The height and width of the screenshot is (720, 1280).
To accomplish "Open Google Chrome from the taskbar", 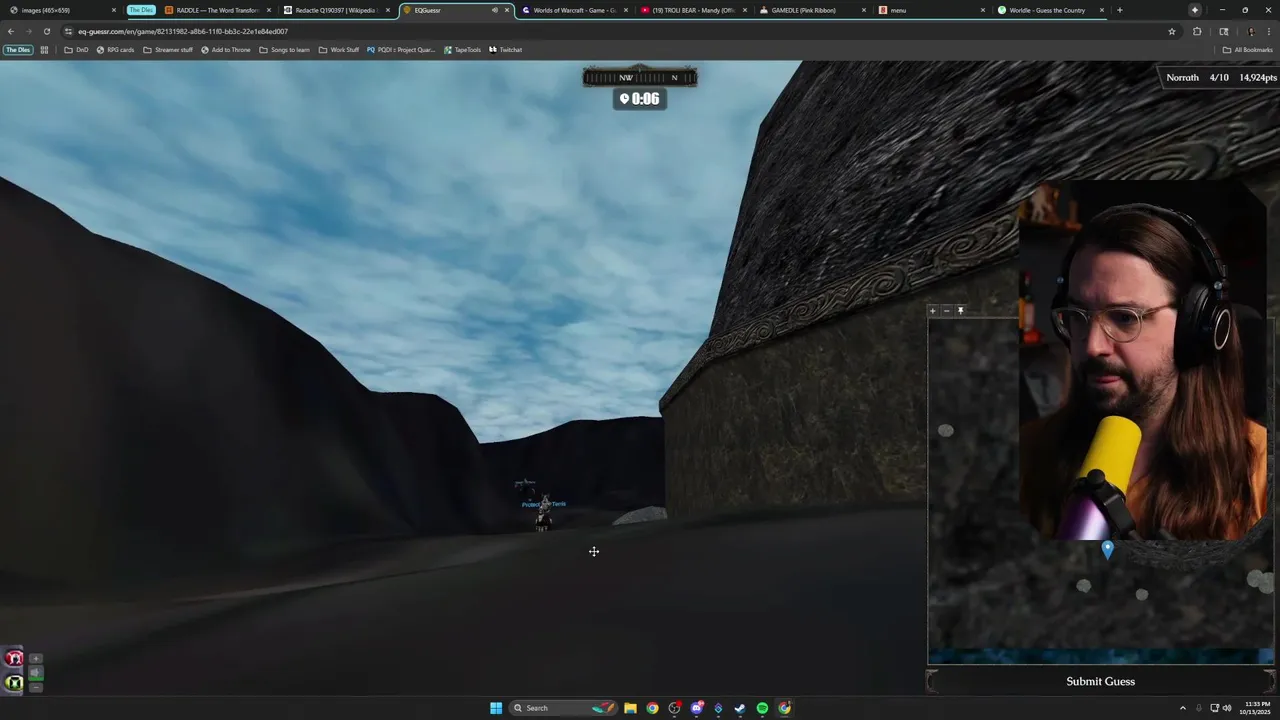I will (652, 708).
